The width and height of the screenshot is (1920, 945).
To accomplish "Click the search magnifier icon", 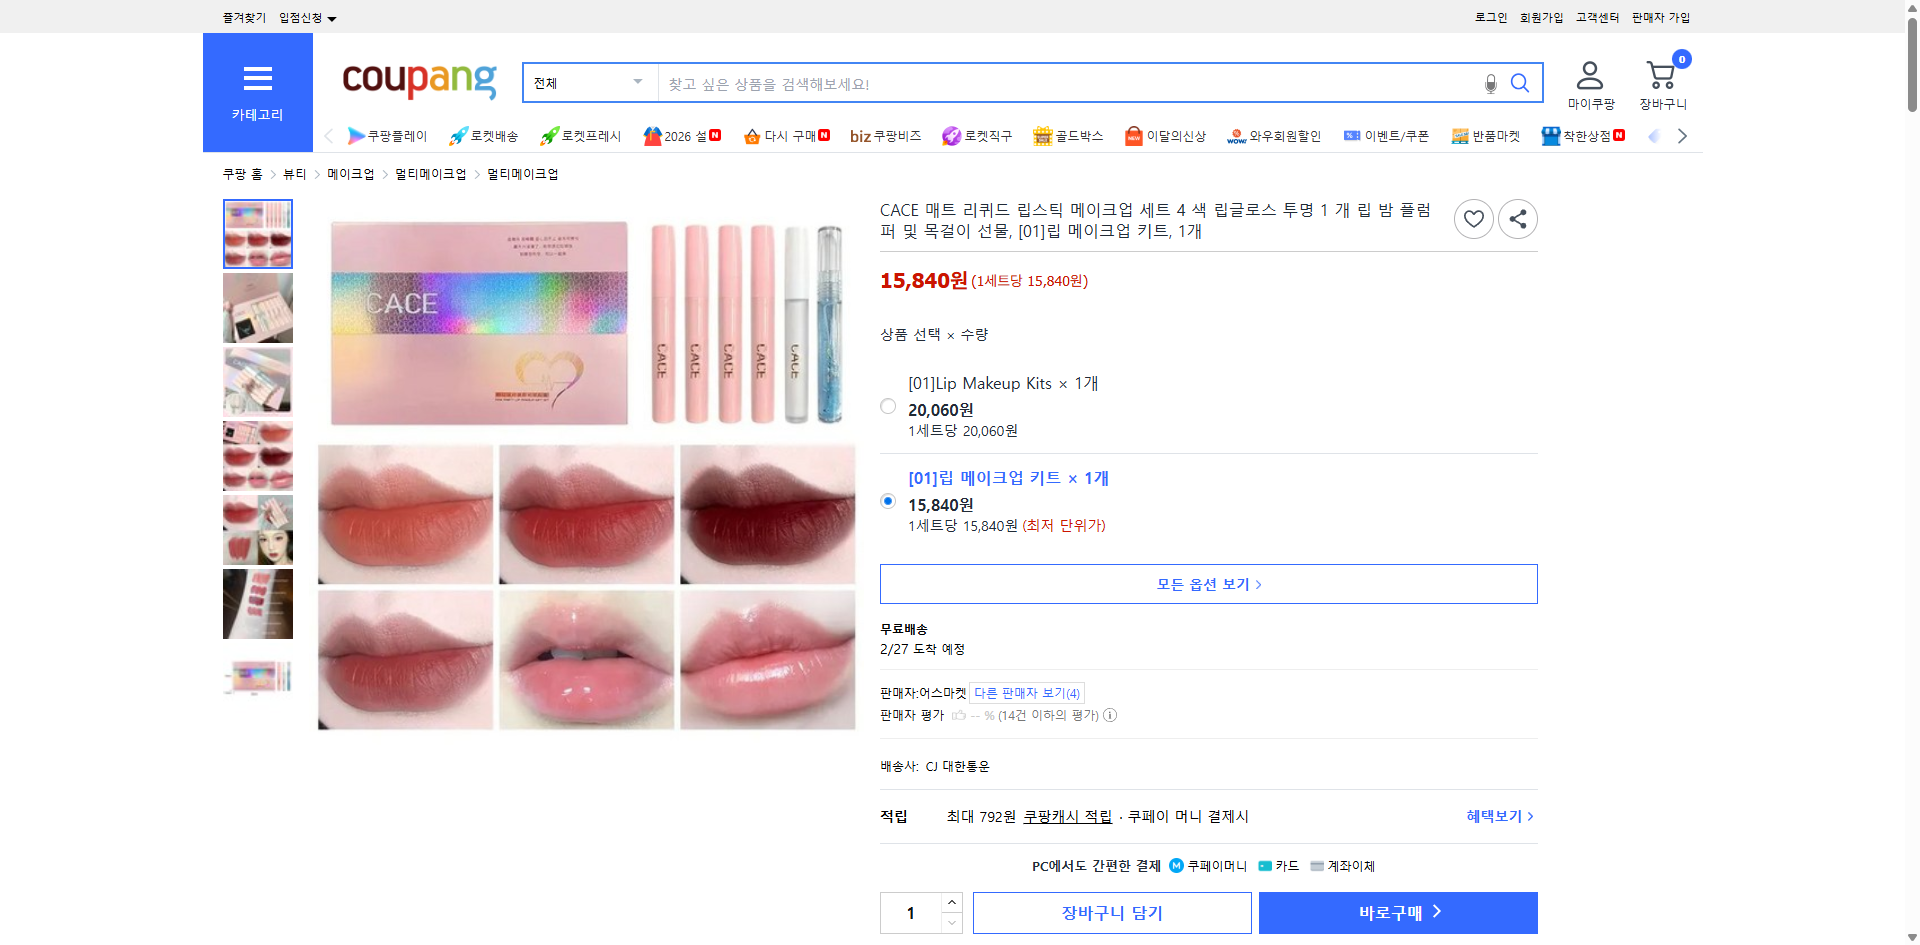I will coord(1520,83).
